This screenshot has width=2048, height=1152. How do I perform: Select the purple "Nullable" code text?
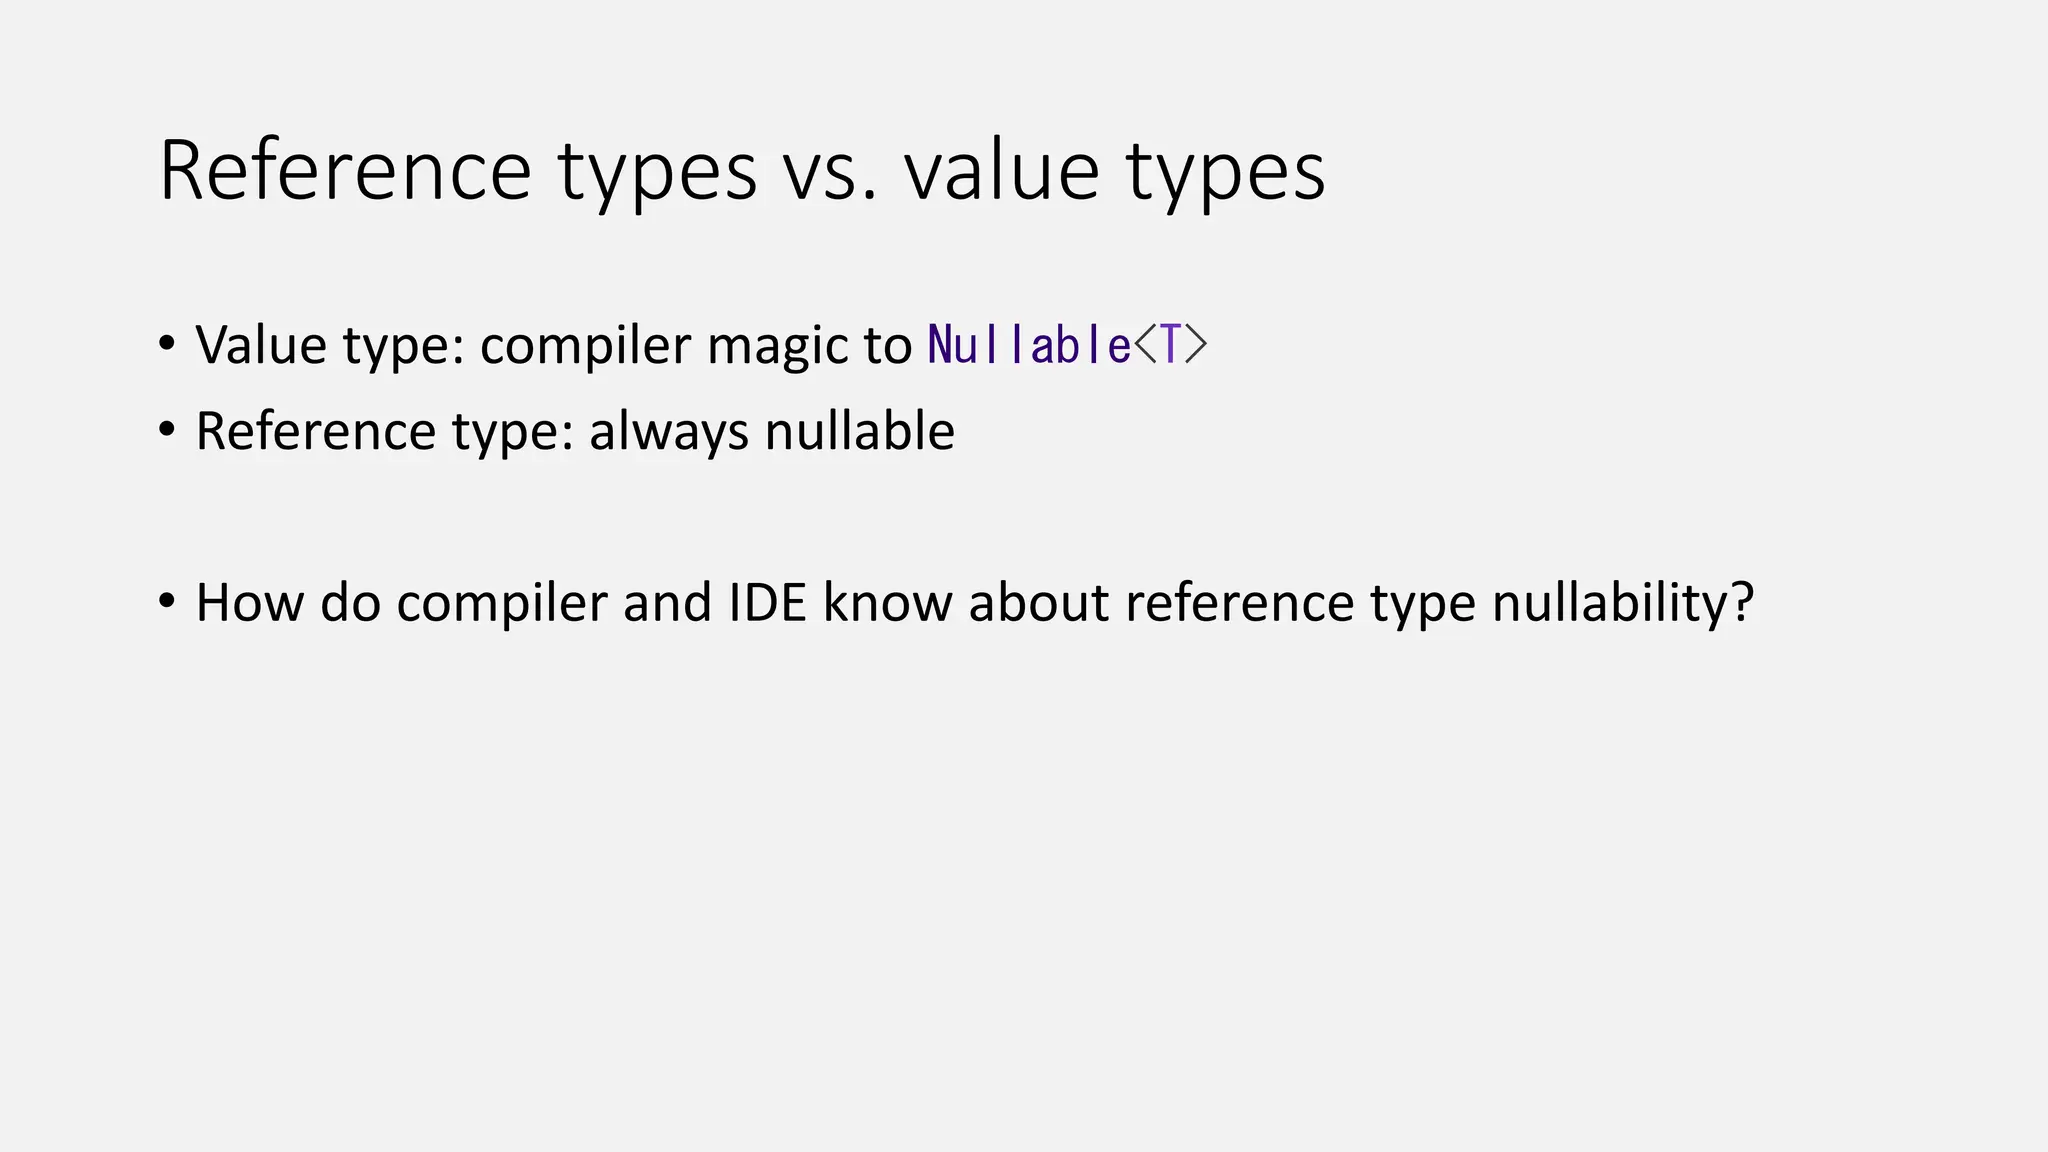(1029, 345)
